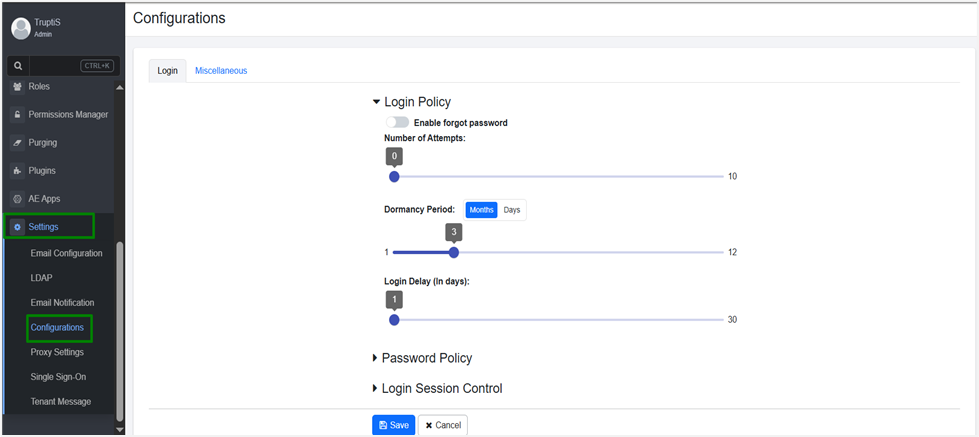Viewport: 979px width, 437px height.
Task: Switch to the Miscellaneous tab
Action: (221, 71)
